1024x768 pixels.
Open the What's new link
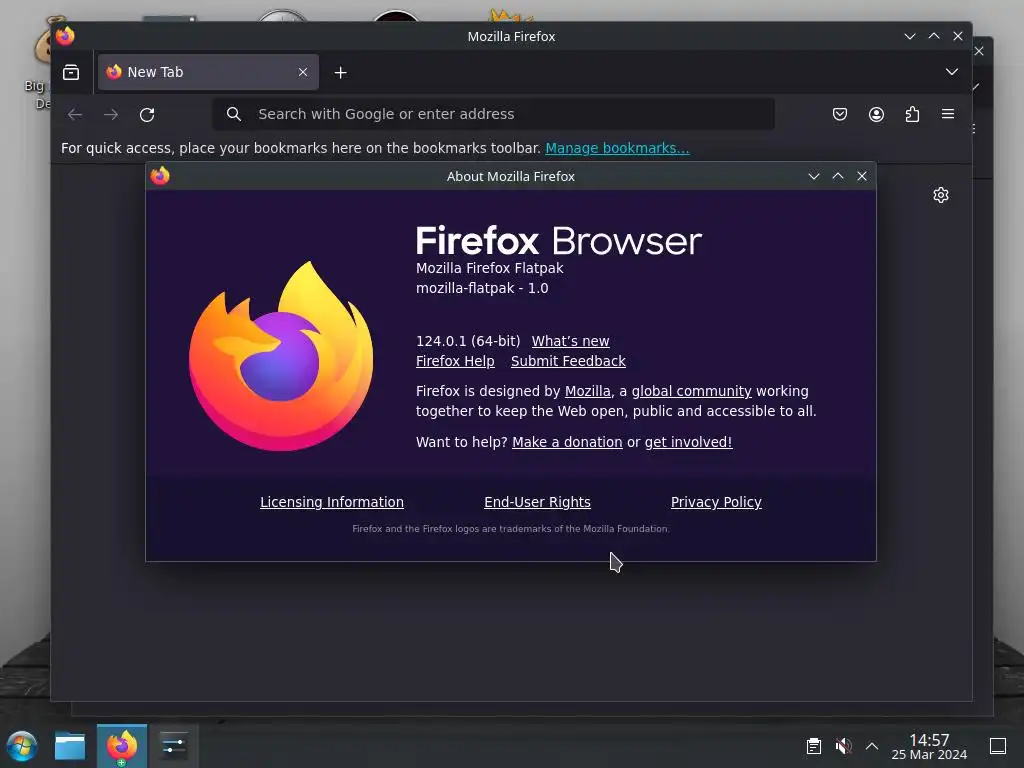pyautogui.click(x=570, y=341)
